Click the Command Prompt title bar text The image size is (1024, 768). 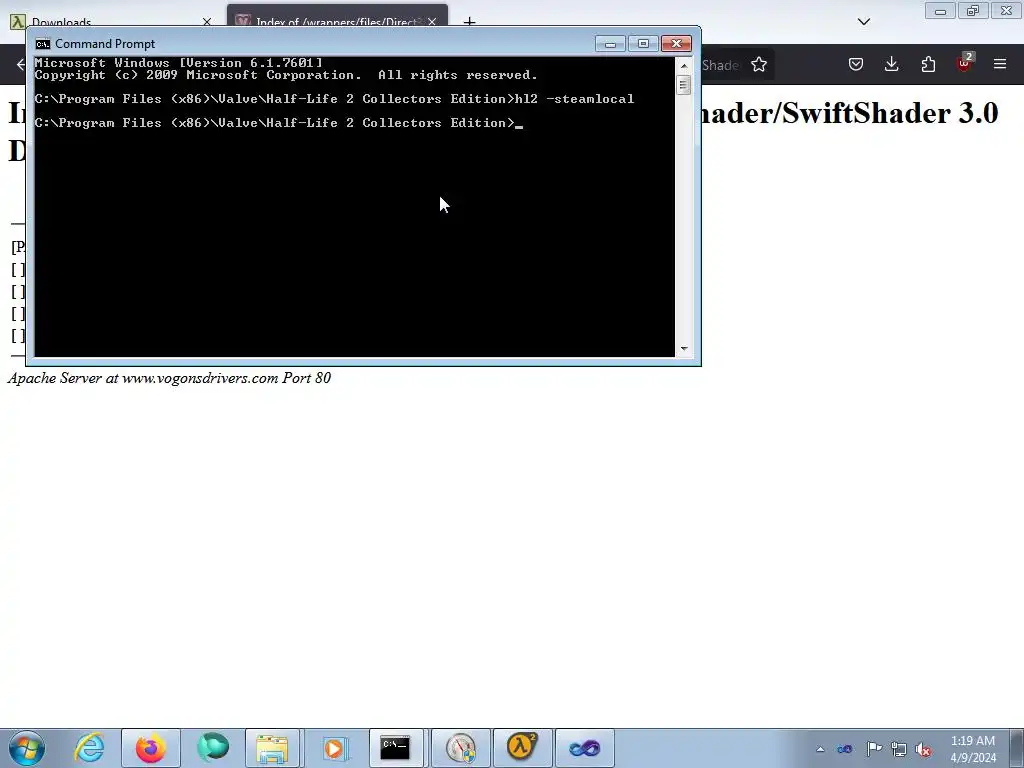pos(105,44)
